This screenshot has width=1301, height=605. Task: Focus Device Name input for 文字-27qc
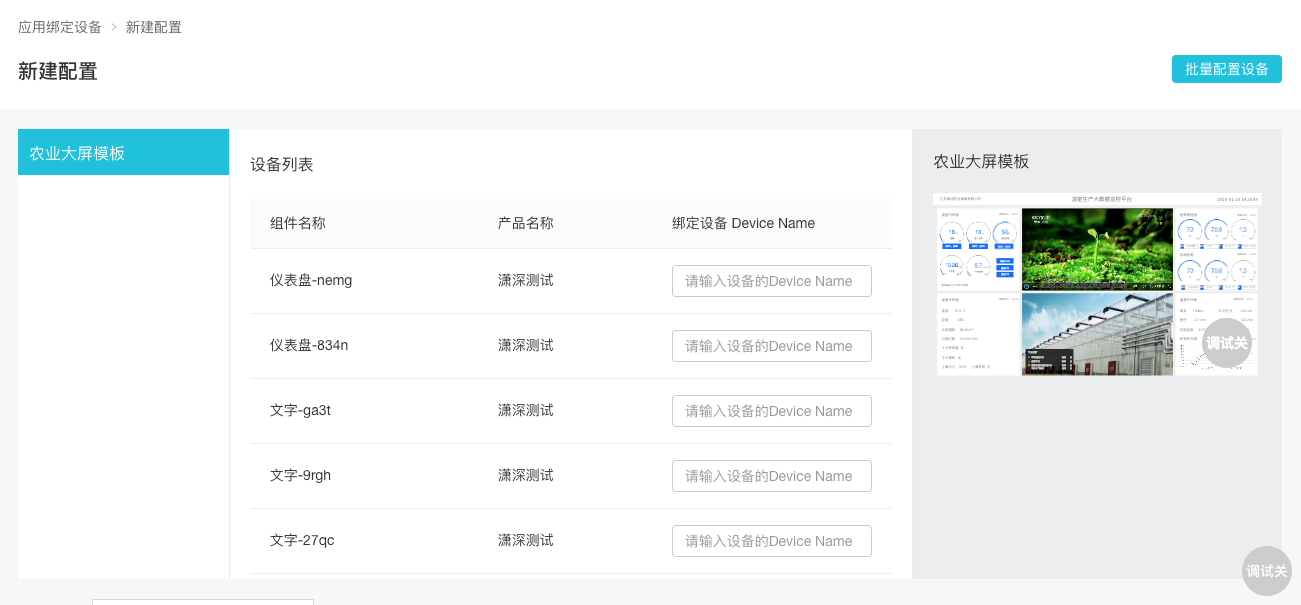pyautogui.click(x=771, y=541)
